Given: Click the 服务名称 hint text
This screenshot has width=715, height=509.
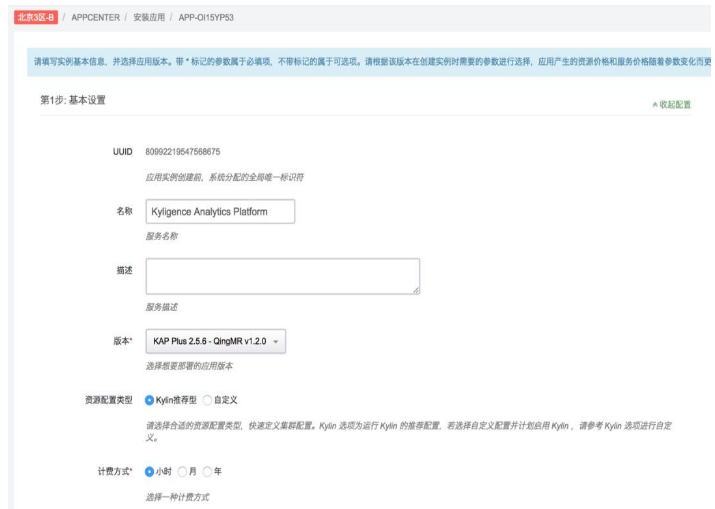Looking at the screenshot, I should point(161,236).
